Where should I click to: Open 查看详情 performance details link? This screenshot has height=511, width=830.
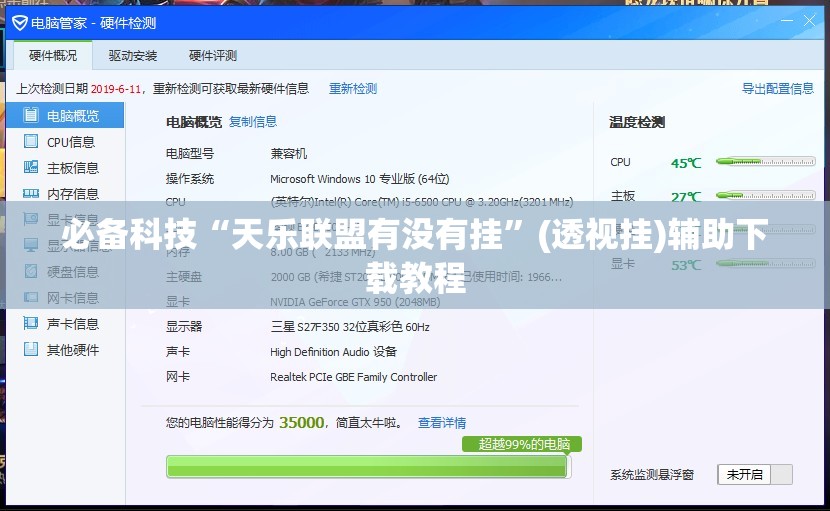(x=441, y=423)
